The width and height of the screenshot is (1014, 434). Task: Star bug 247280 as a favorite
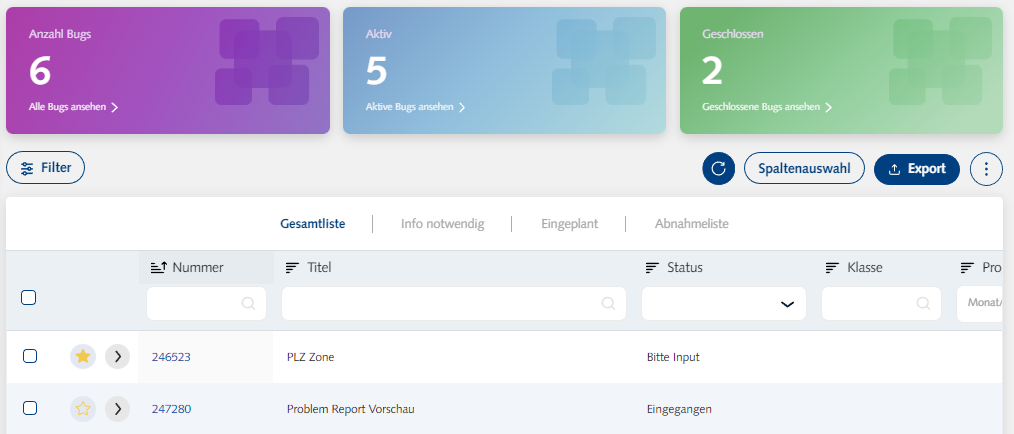(83, 408)
